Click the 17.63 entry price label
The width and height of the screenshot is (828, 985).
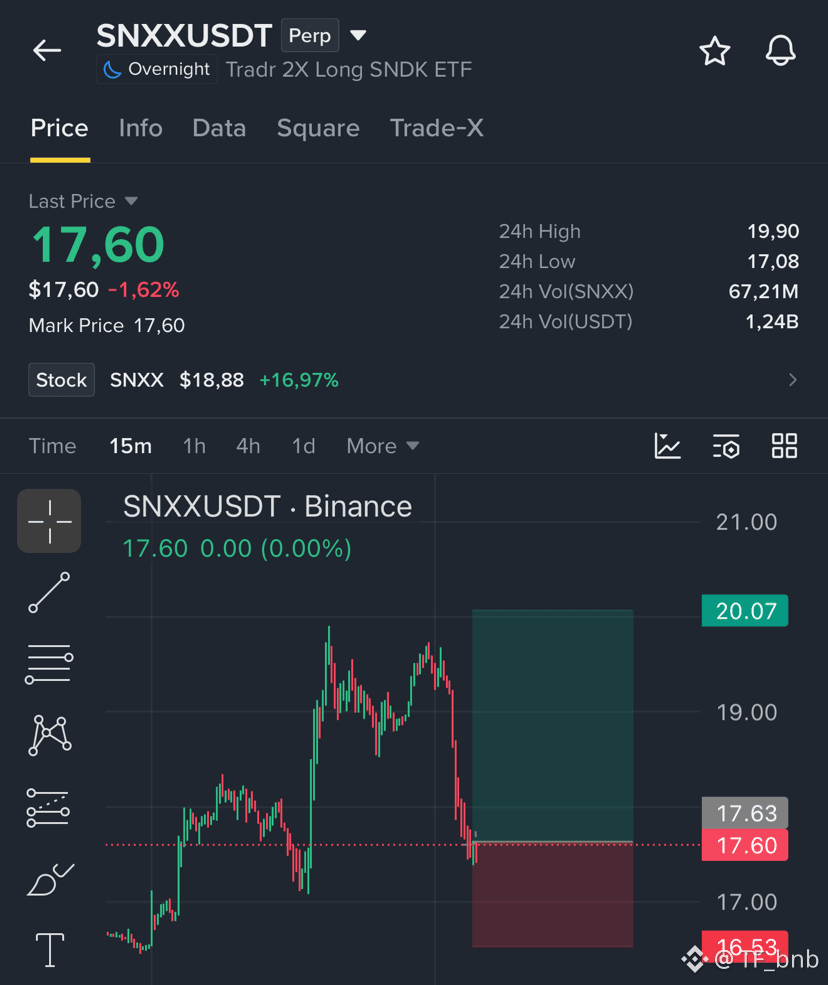(x=745, y=813)
